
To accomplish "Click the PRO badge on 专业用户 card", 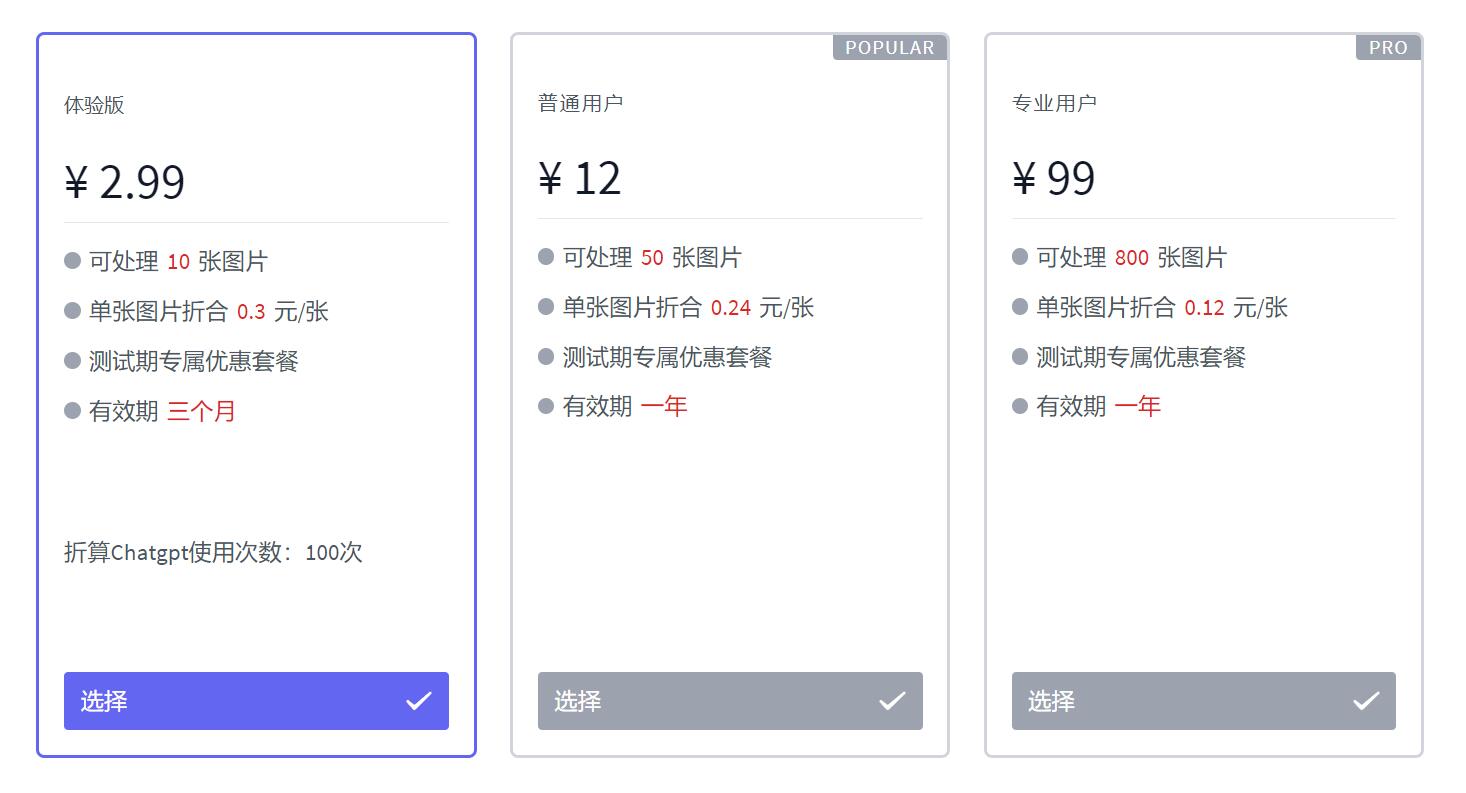I will pyautogui.click(x=1388, y=47).
